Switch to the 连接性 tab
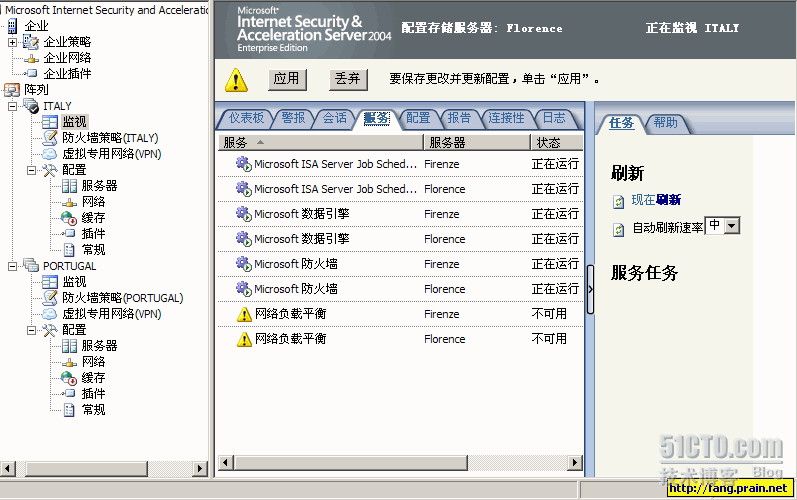Screen dimensions: 797x500 coord(506,118)
